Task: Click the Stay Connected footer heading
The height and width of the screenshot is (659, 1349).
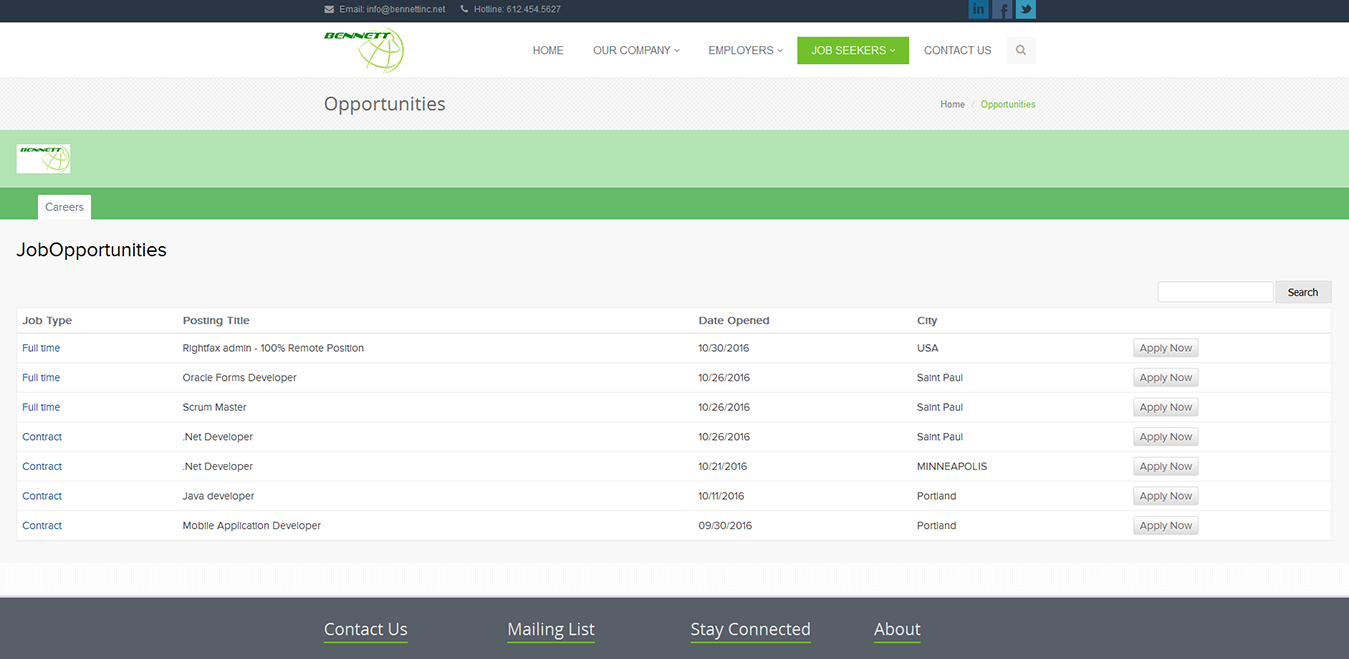Action: [750, 629]
